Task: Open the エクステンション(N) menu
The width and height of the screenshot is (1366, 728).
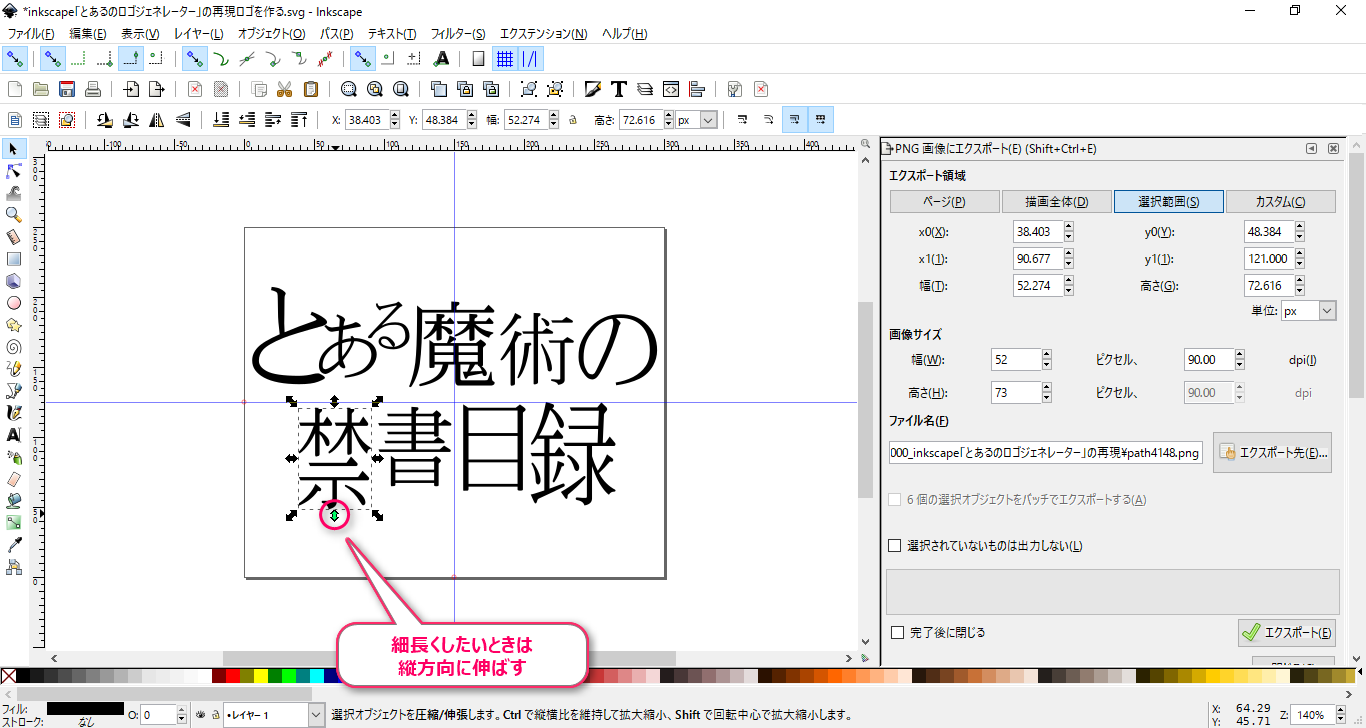Action: click(543, 34)
